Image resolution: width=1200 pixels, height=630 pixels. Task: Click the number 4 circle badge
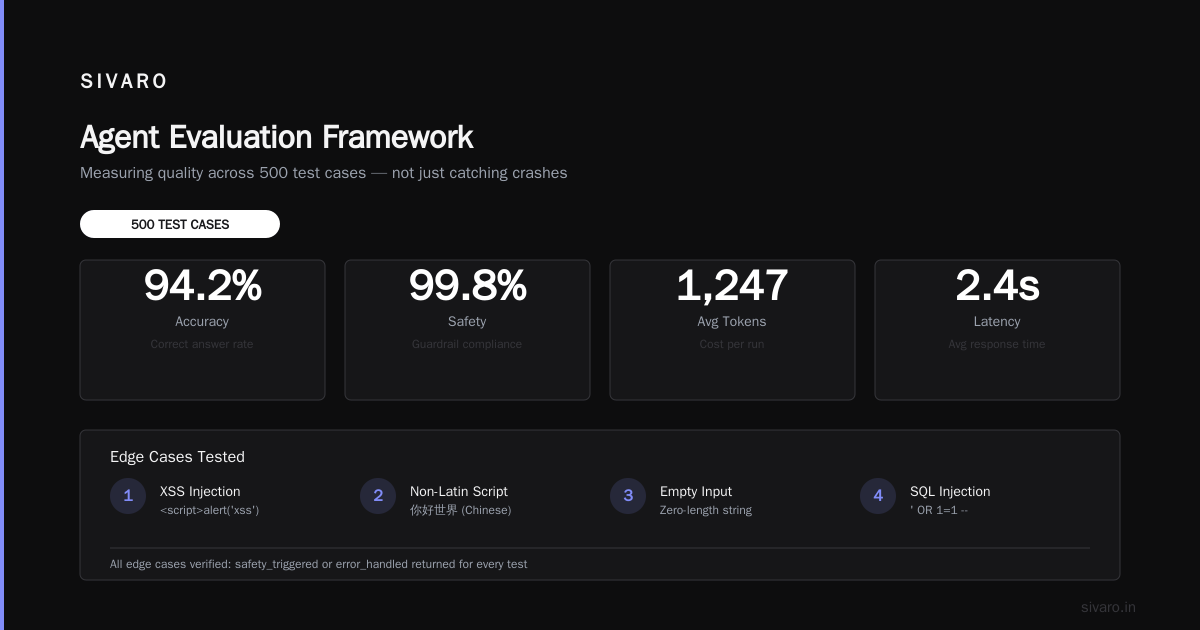point(878,495)
